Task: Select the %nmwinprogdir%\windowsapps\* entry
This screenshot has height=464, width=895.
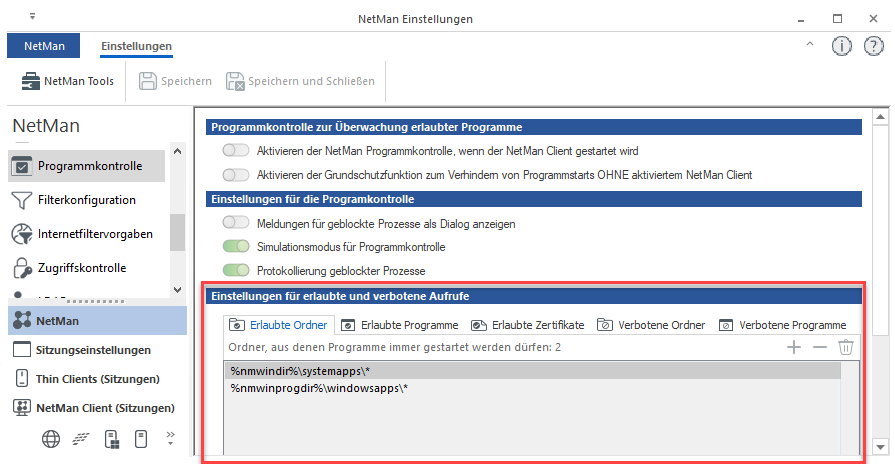Action: (x=533, y=389)
